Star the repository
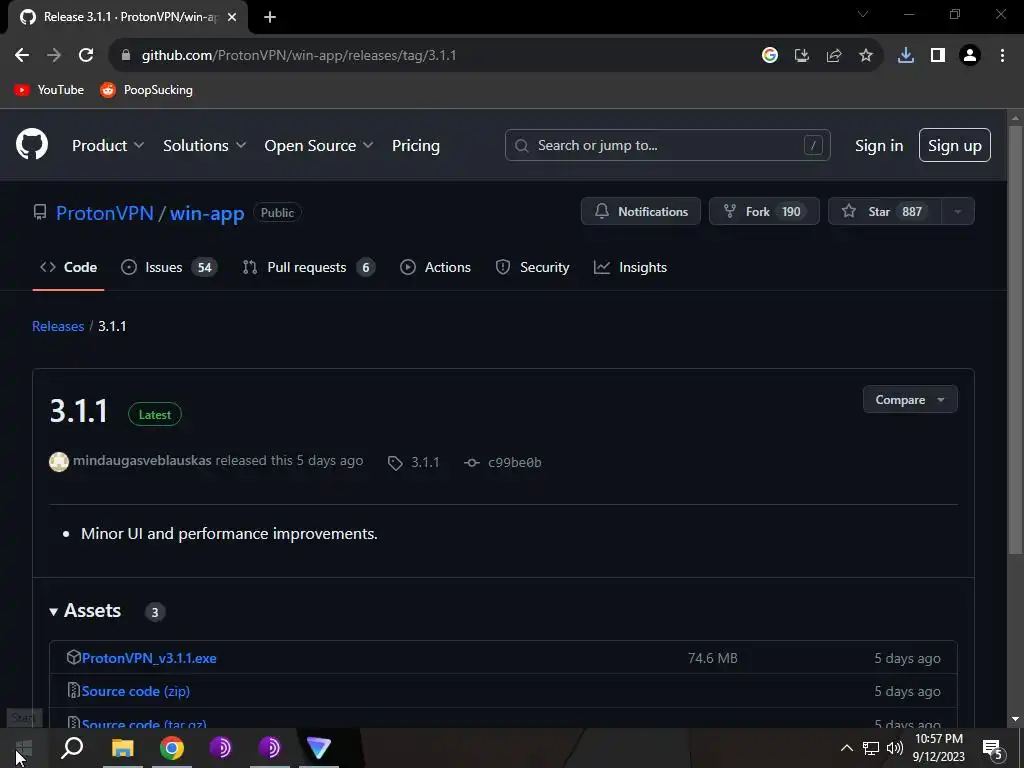This screenshot has width=1024, height=768. coord(885,212)
